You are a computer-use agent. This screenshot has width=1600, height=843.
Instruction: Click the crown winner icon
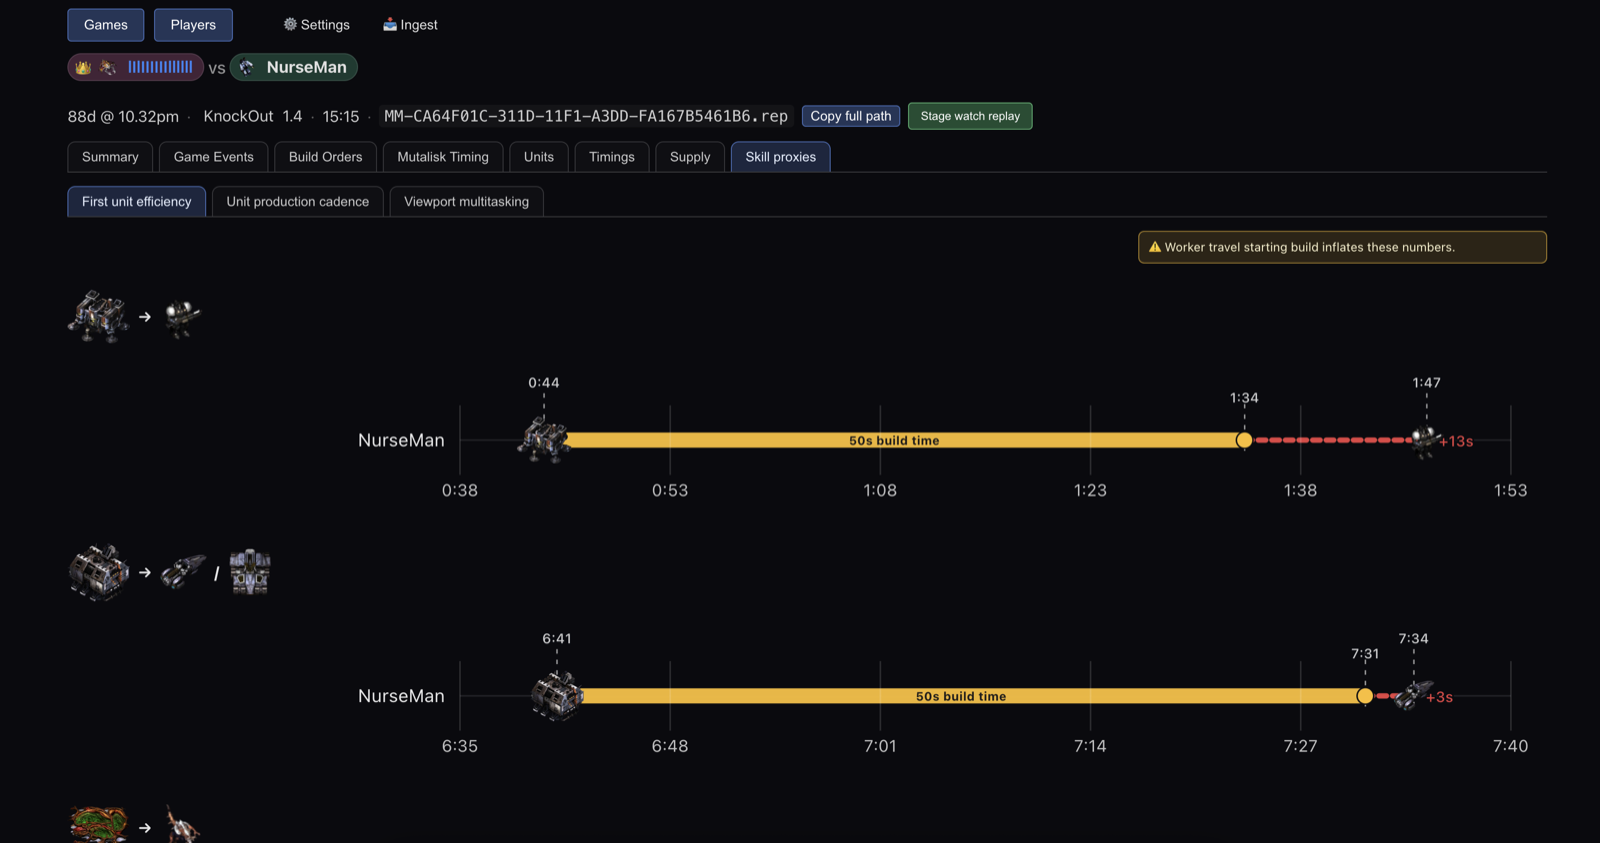[83, 67]
